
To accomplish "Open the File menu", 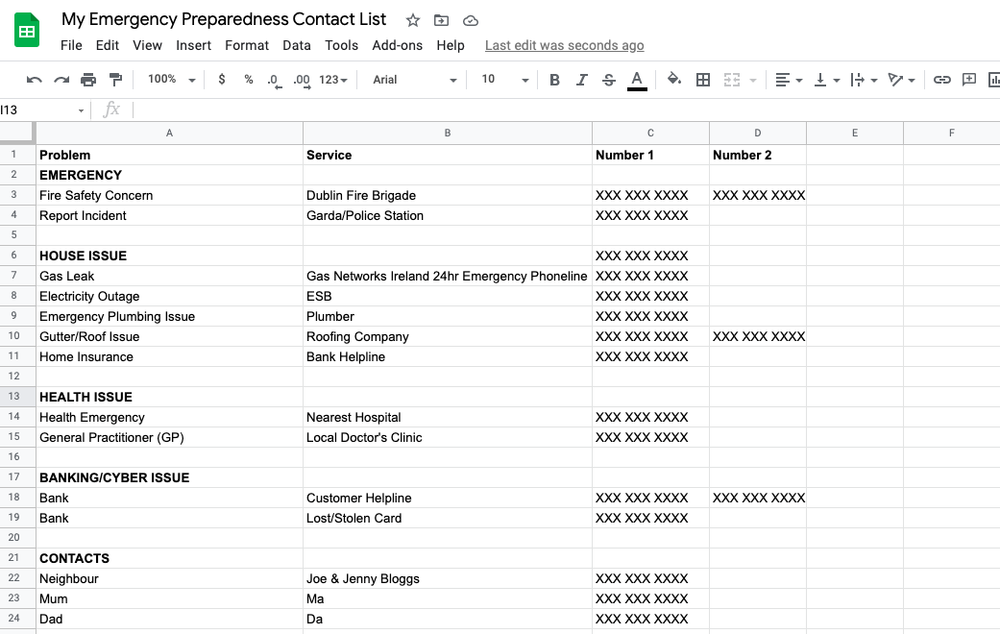I will point(71,45).
